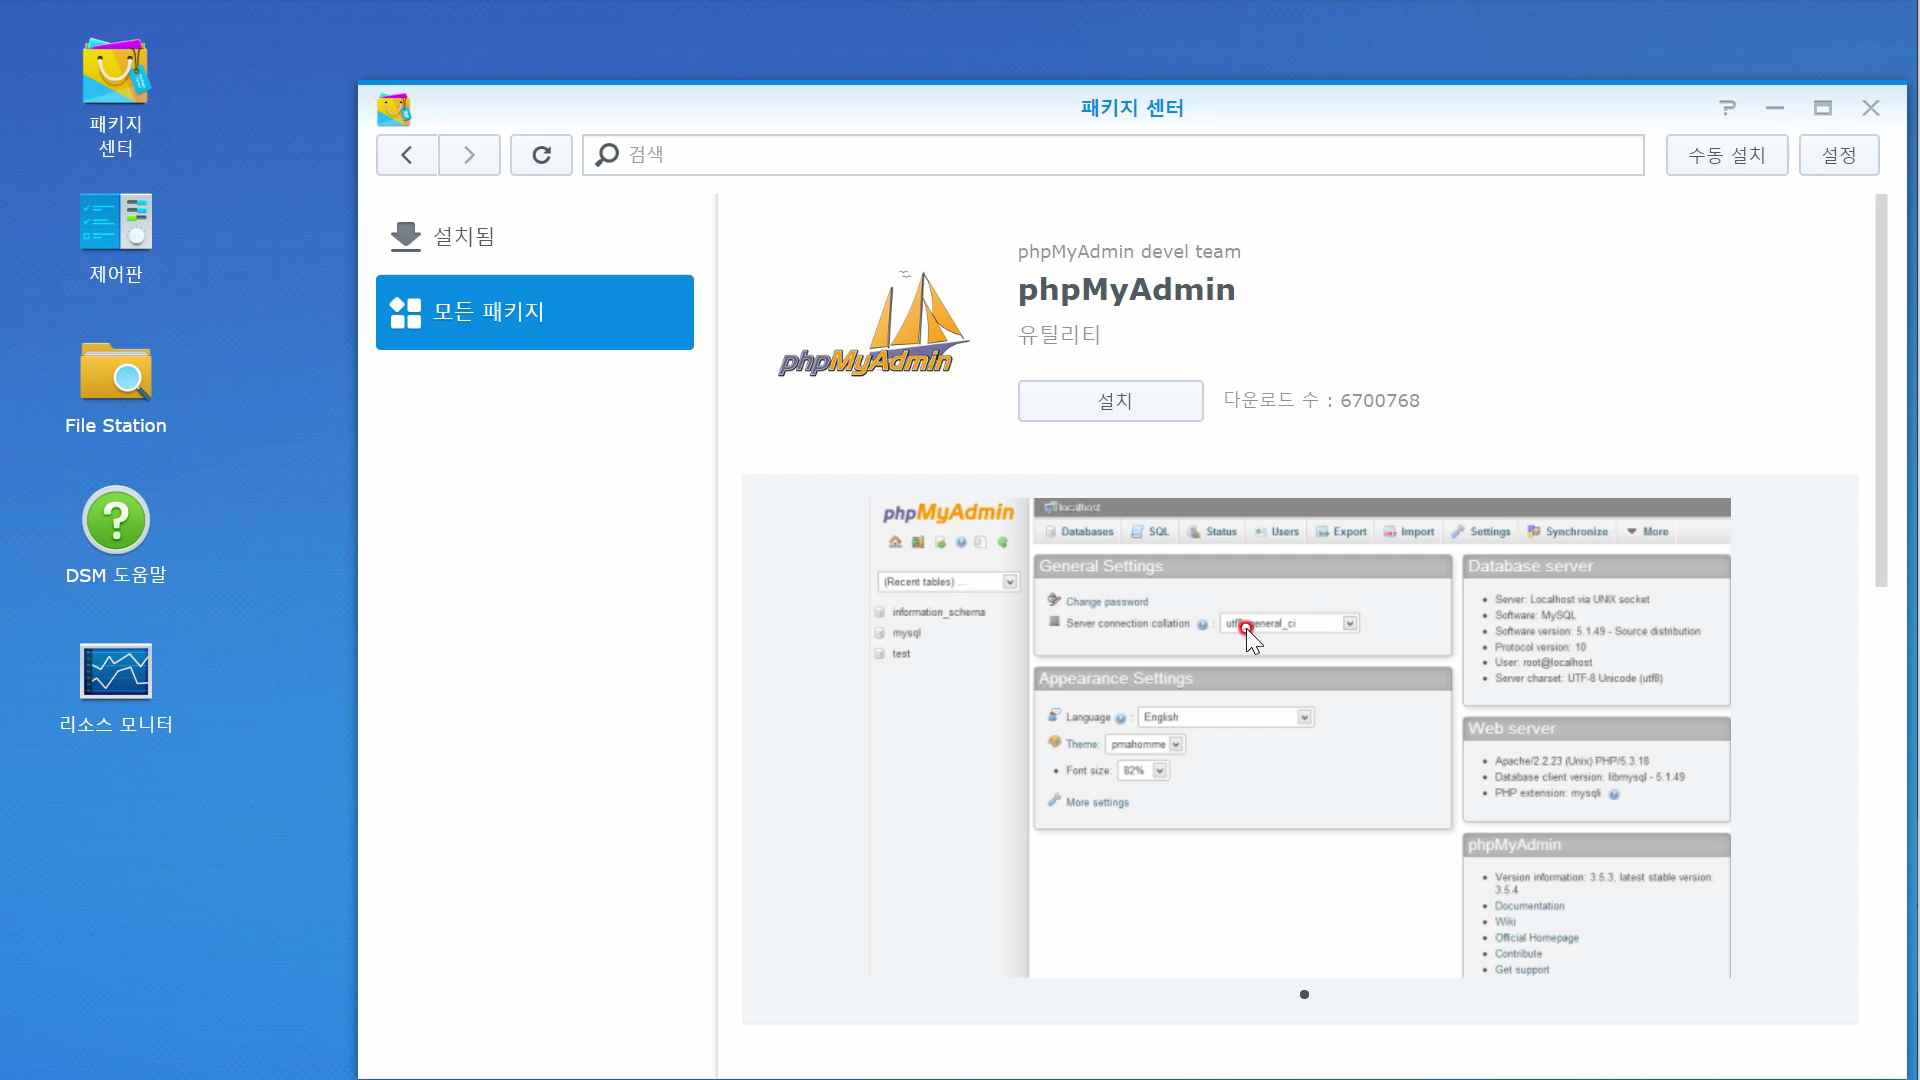Launch File Station from the desktop
Viewport: 1920px width, 1080px height.
pyautogui.click(x=116, y=373)
